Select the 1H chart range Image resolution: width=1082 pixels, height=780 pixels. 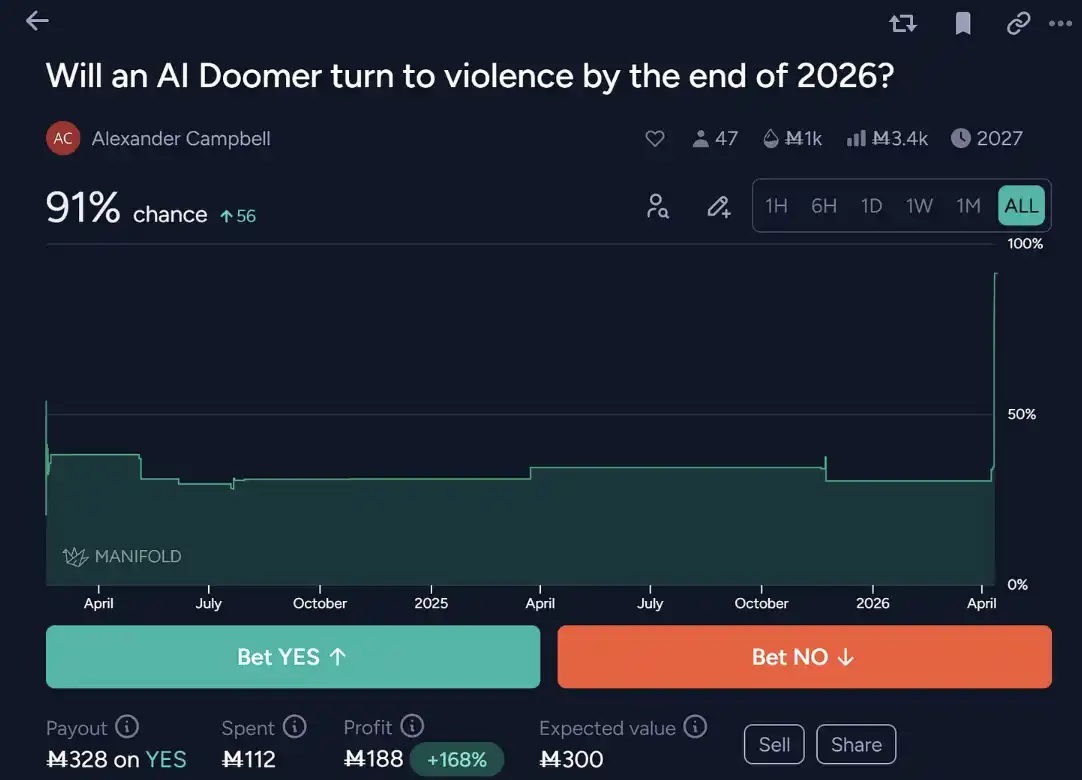pos(776,206)
